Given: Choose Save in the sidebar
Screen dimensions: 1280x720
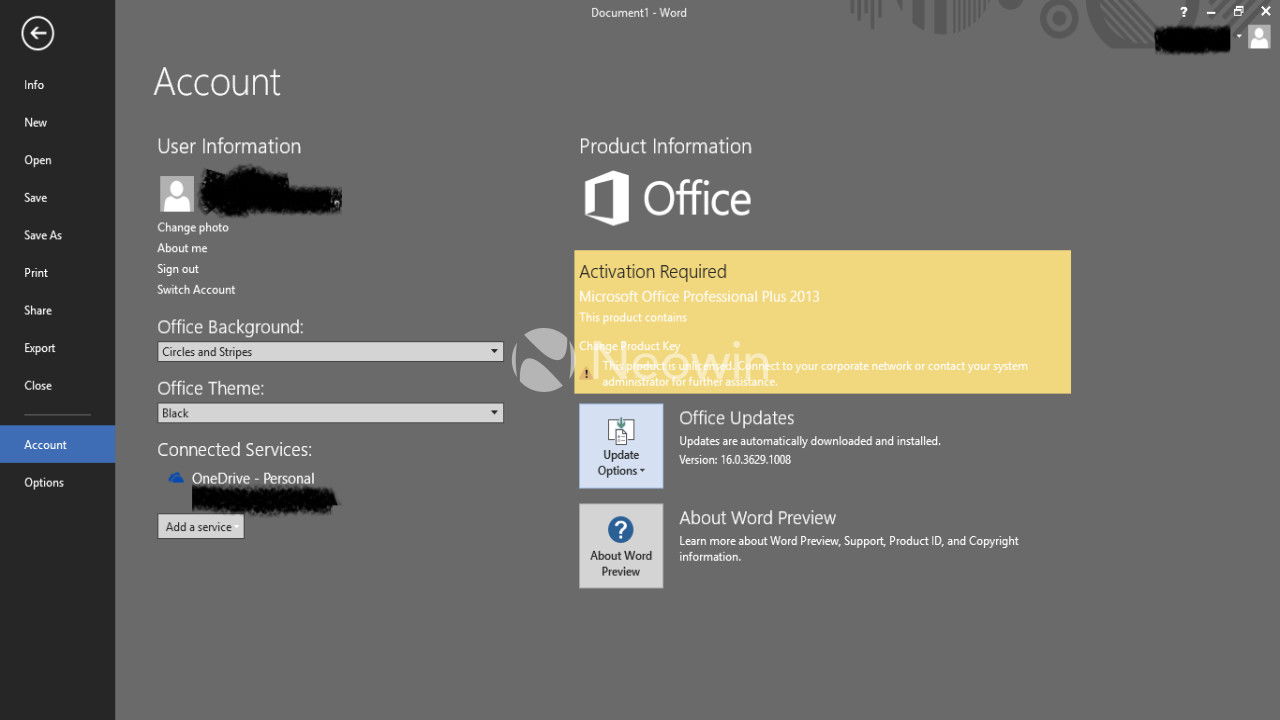Looking at the screenshot, I should coord(57,198).
